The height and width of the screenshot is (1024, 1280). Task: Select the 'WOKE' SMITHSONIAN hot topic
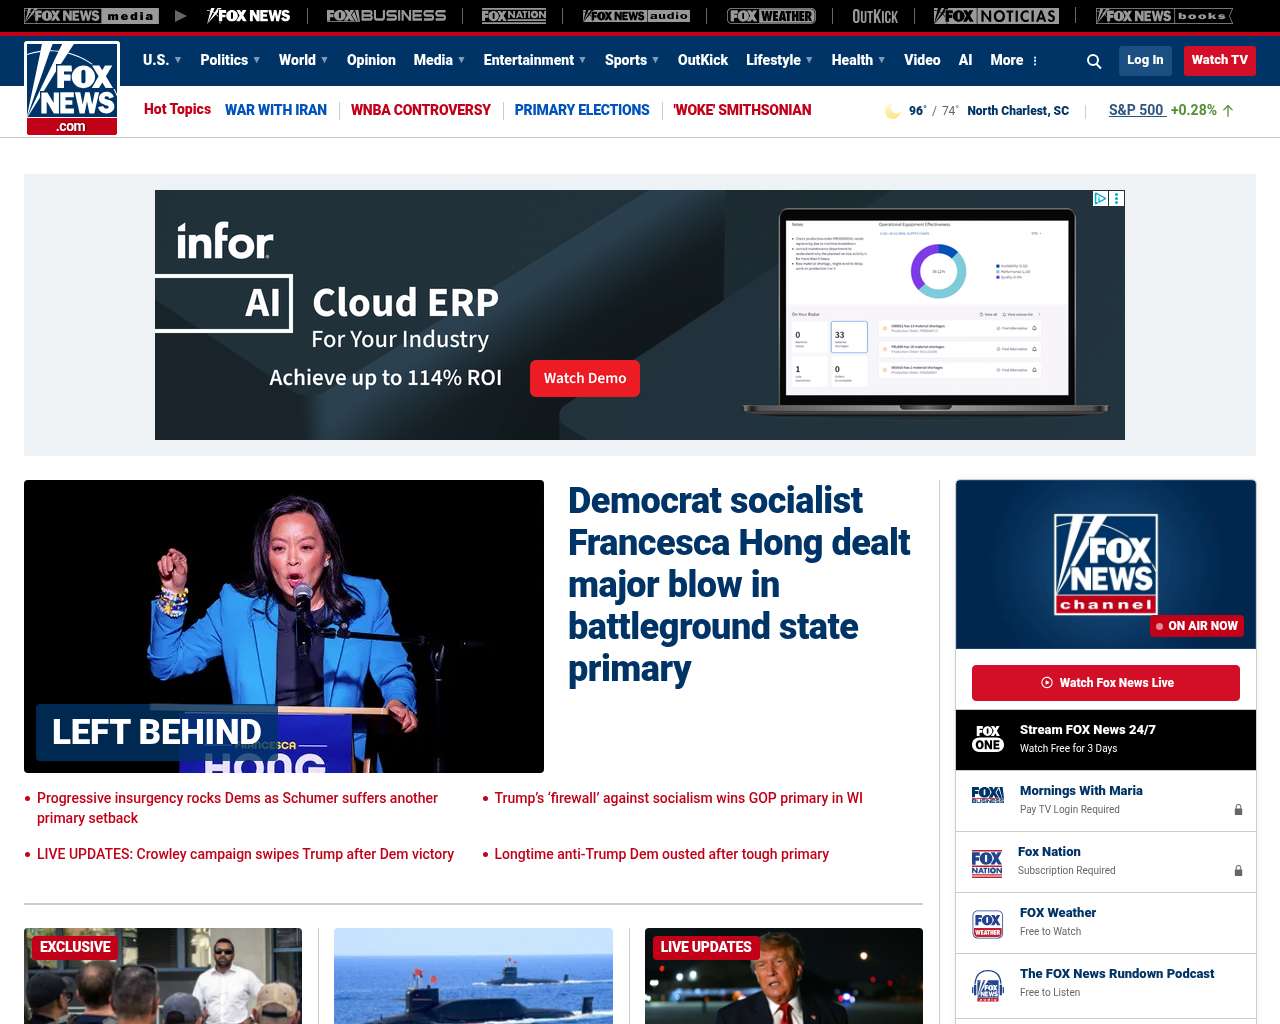pos(742,110)
